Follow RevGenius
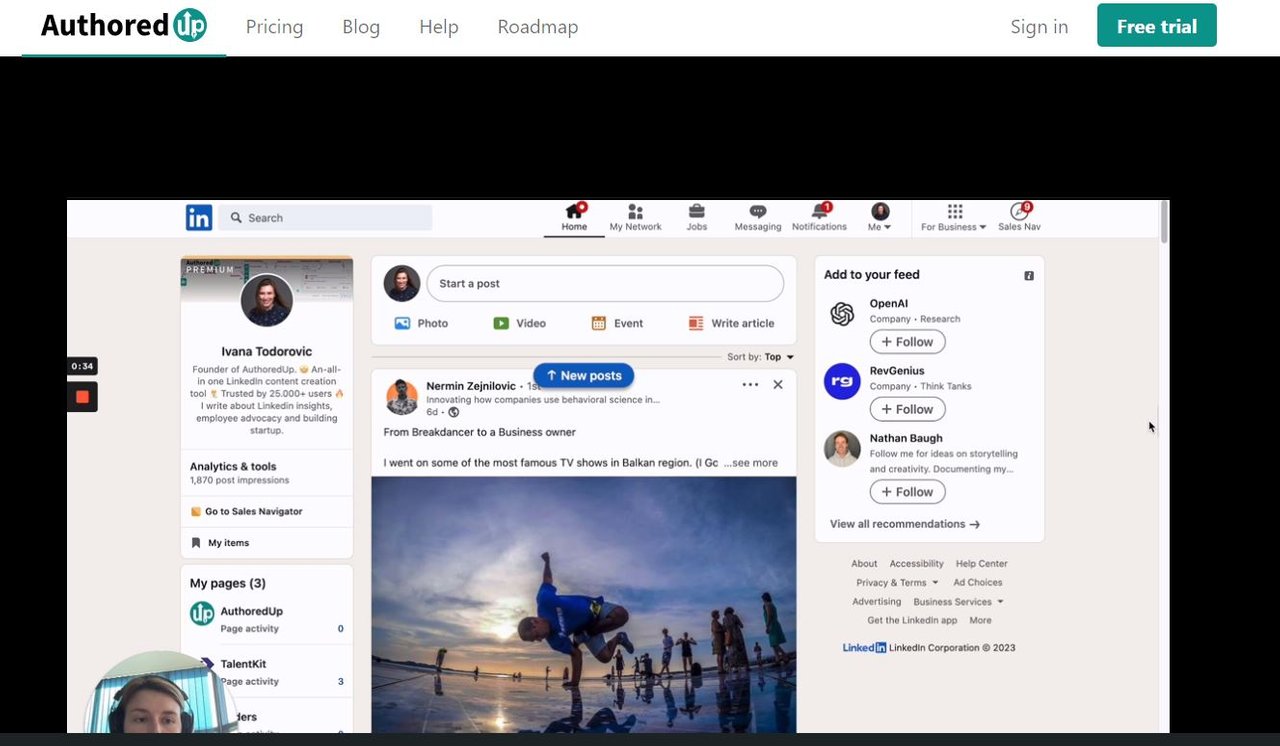 click(907, 409)
